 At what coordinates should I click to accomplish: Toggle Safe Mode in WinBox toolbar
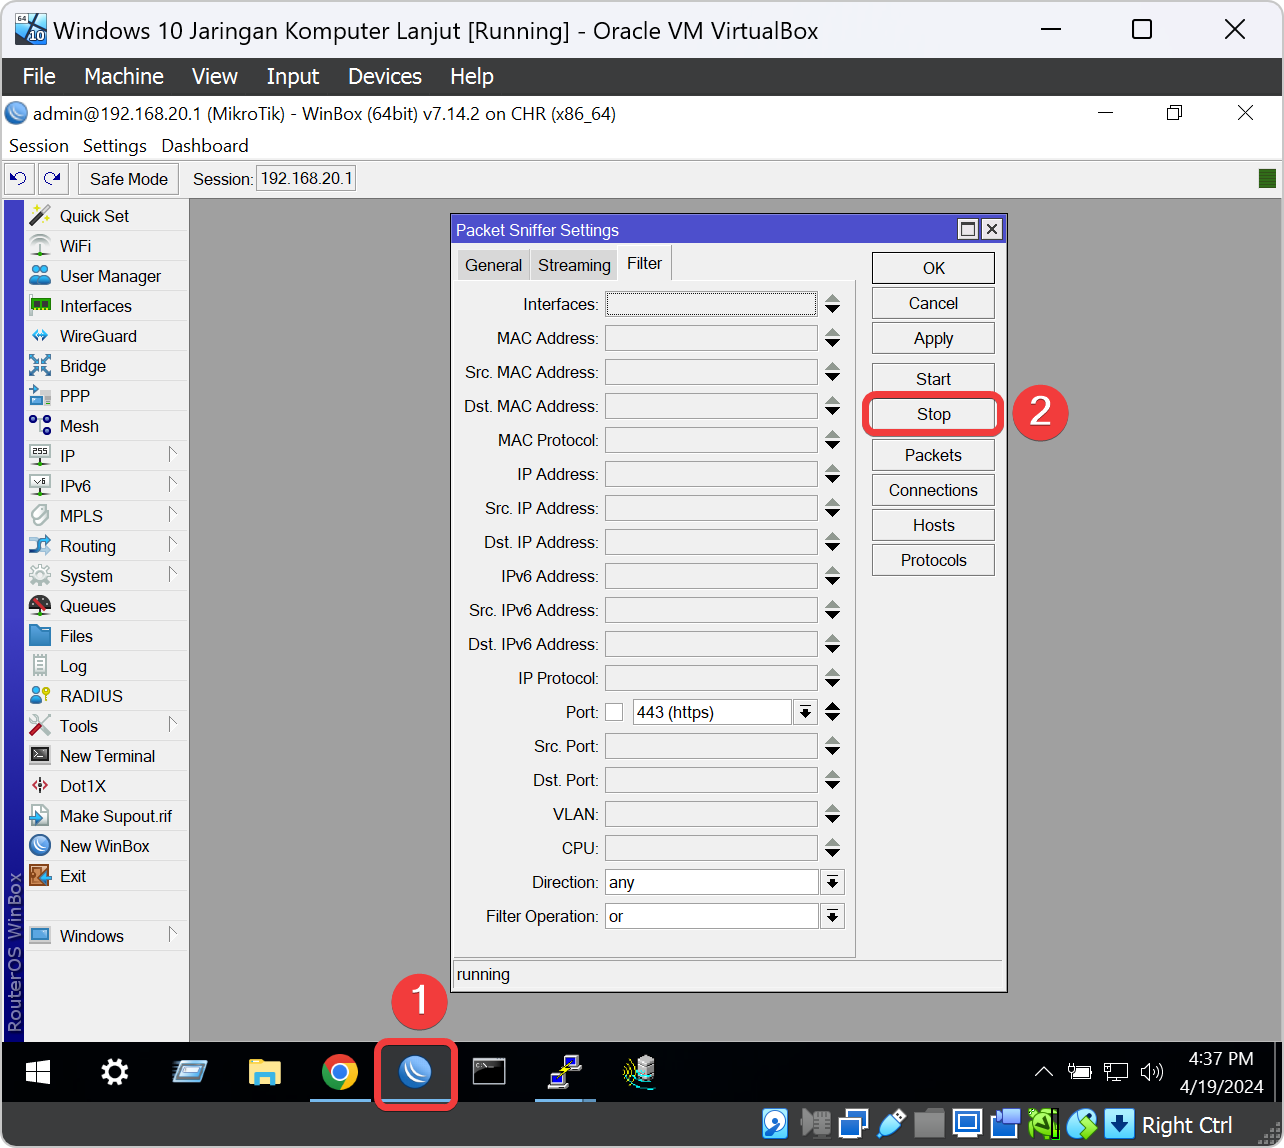tap(129, 179)
